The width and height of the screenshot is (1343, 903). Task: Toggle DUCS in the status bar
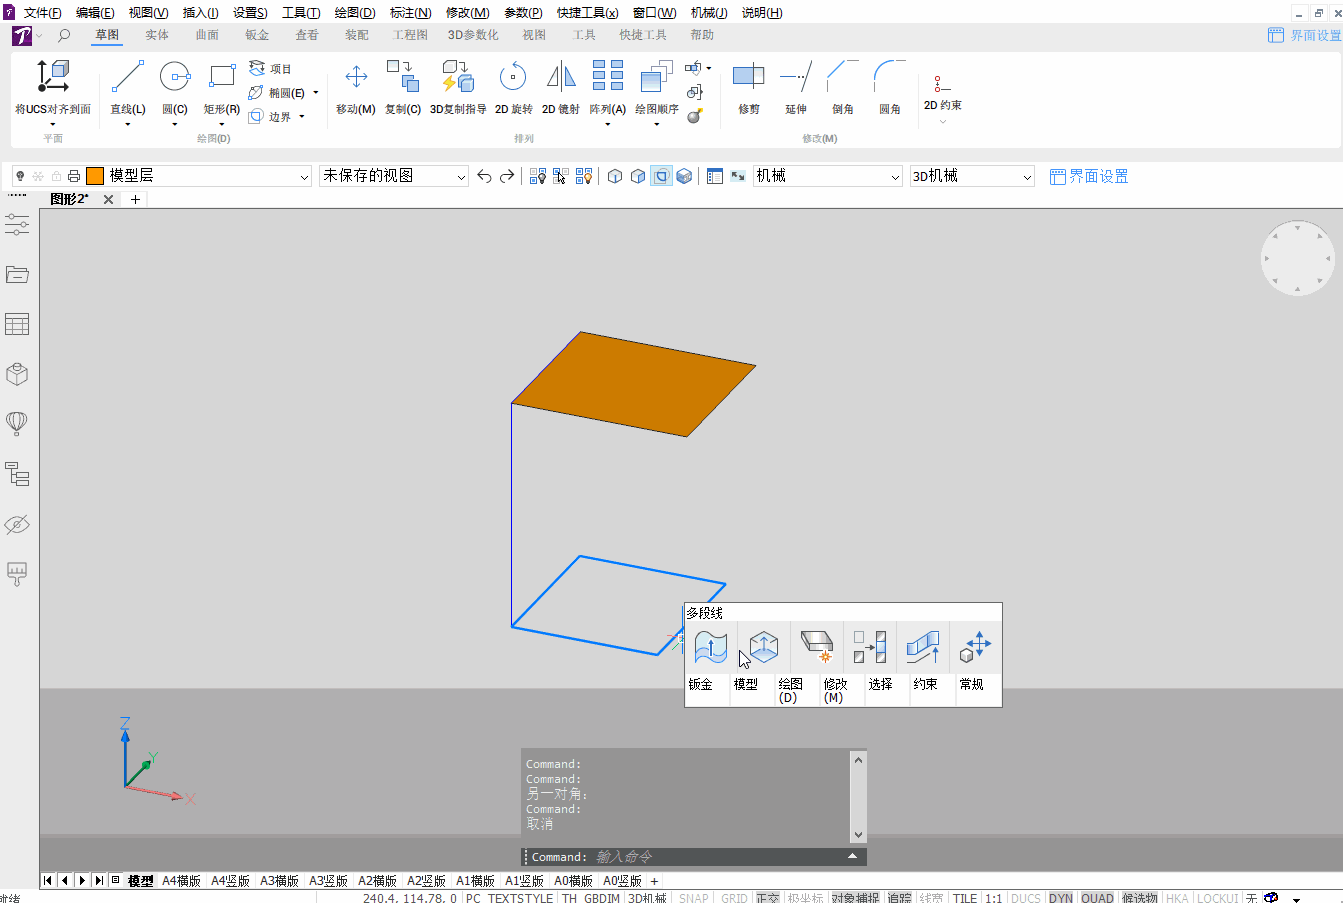1025,898
